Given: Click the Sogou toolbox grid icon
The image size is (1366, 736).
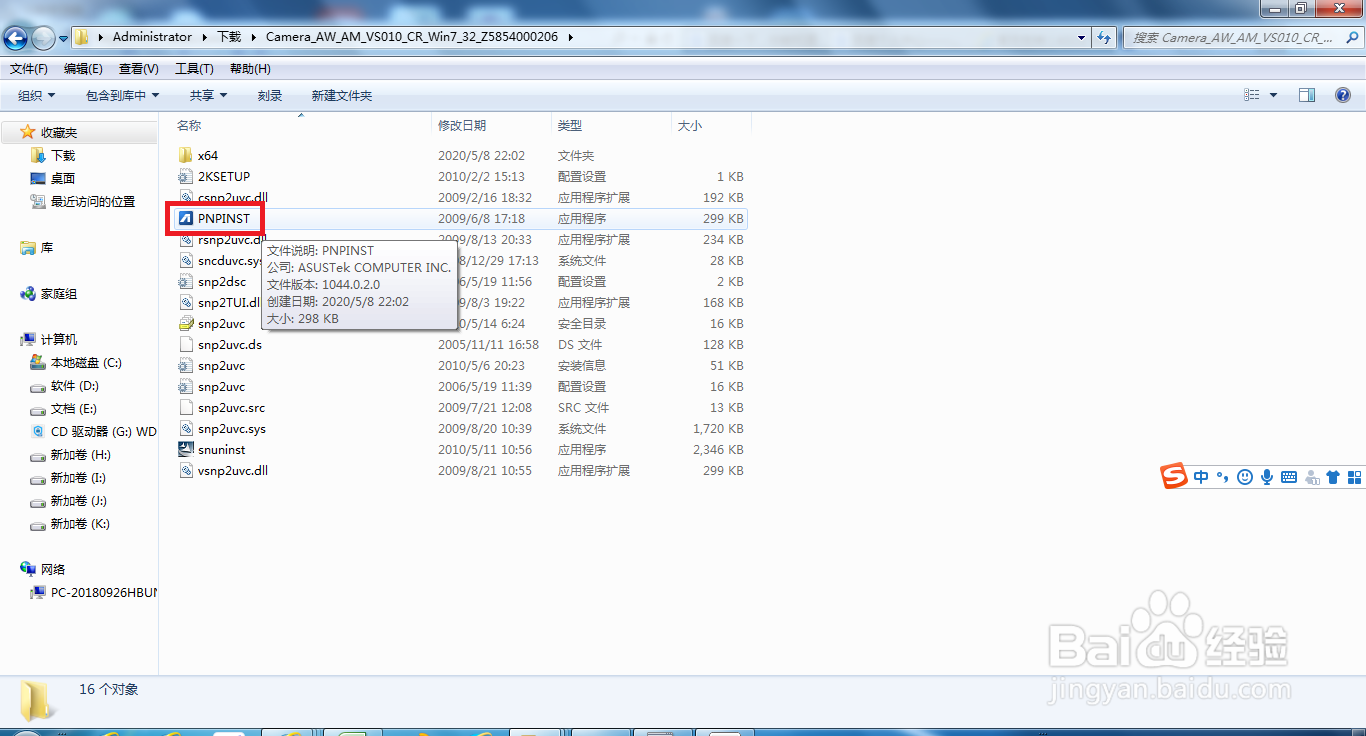Looking at the screenshot, I should (x=1355, y=477).
